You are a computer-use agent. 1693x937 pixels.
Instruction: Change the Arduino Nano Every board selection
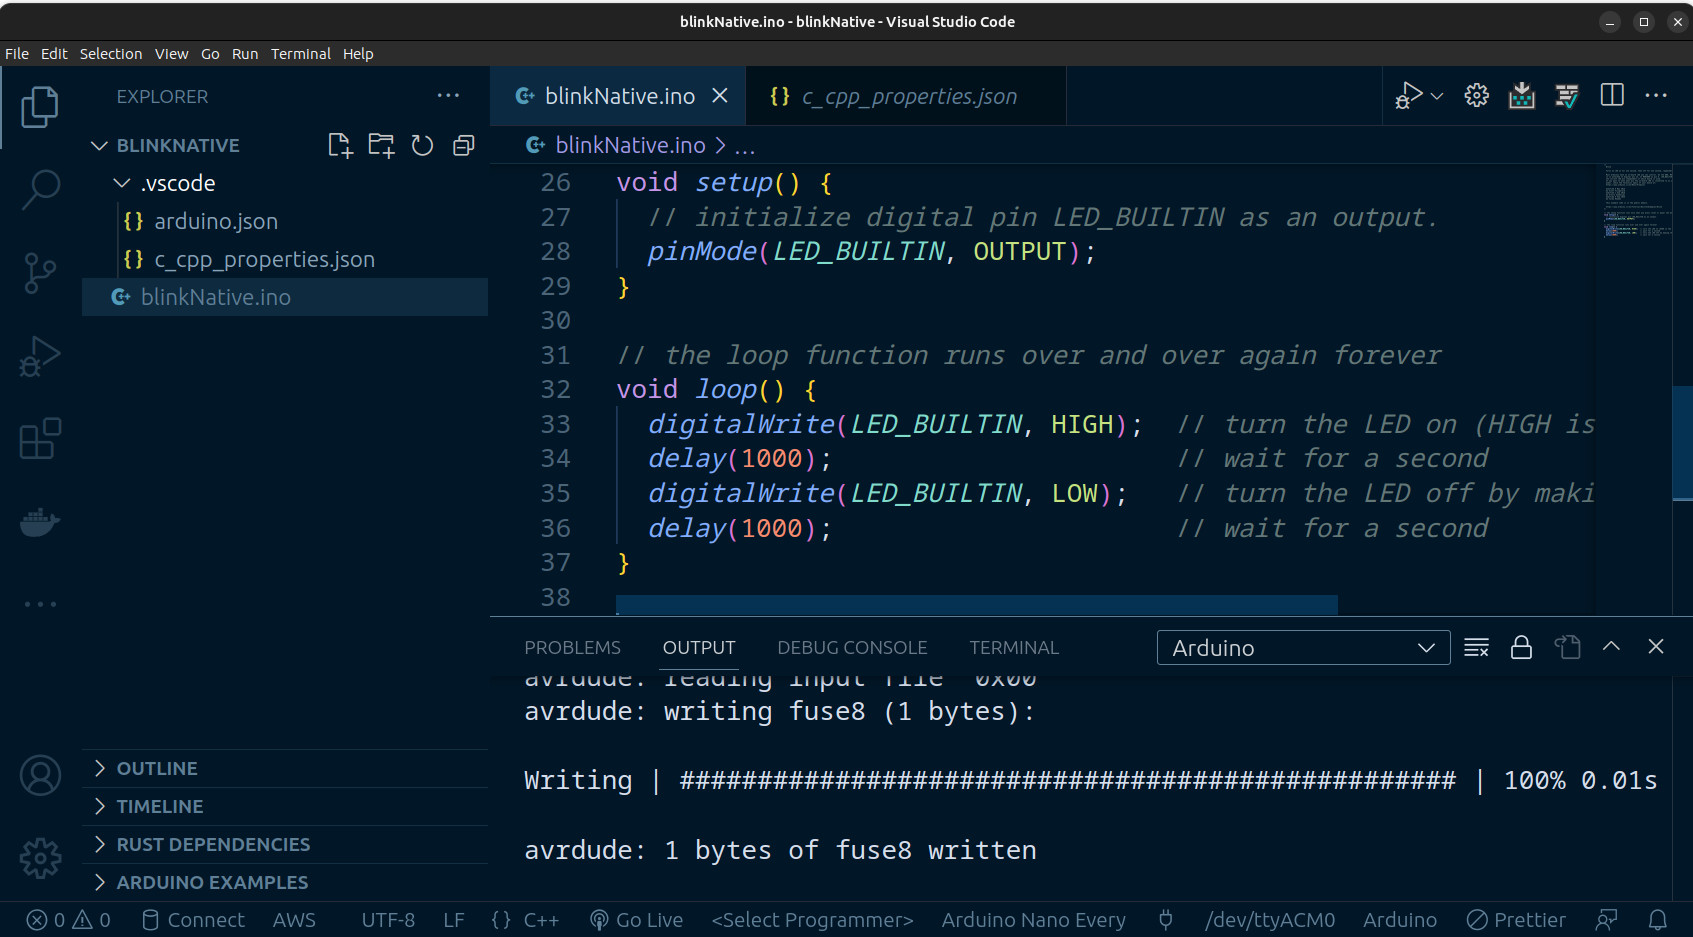click(x=1033, y=920)
